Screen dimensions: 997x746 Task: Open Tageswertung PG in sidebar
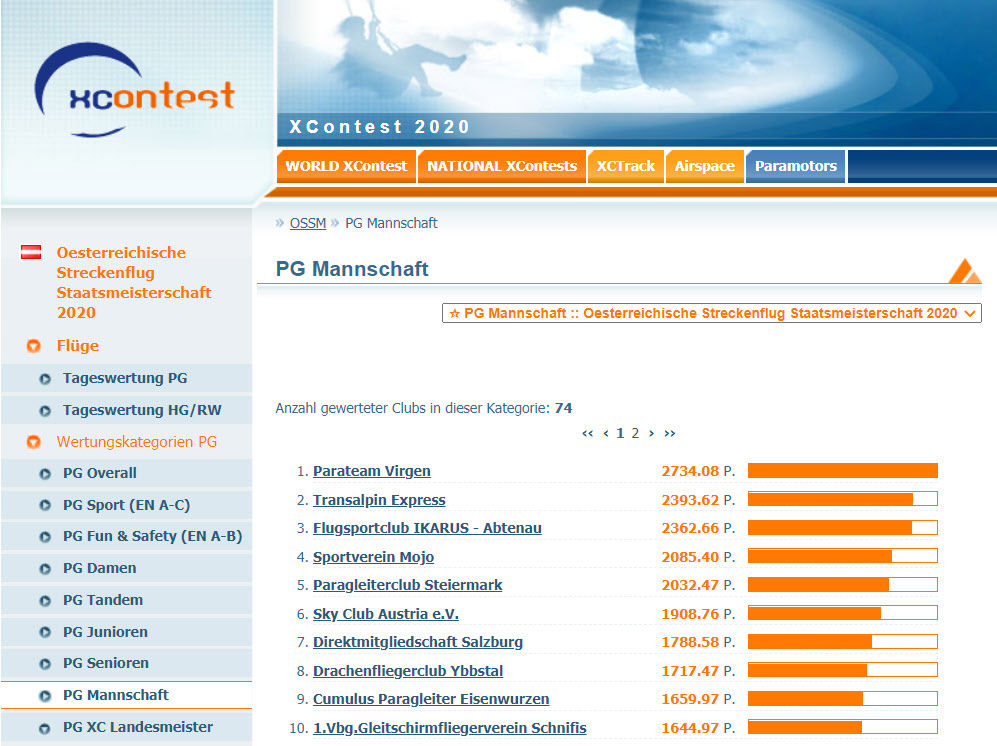coord(125,378)
